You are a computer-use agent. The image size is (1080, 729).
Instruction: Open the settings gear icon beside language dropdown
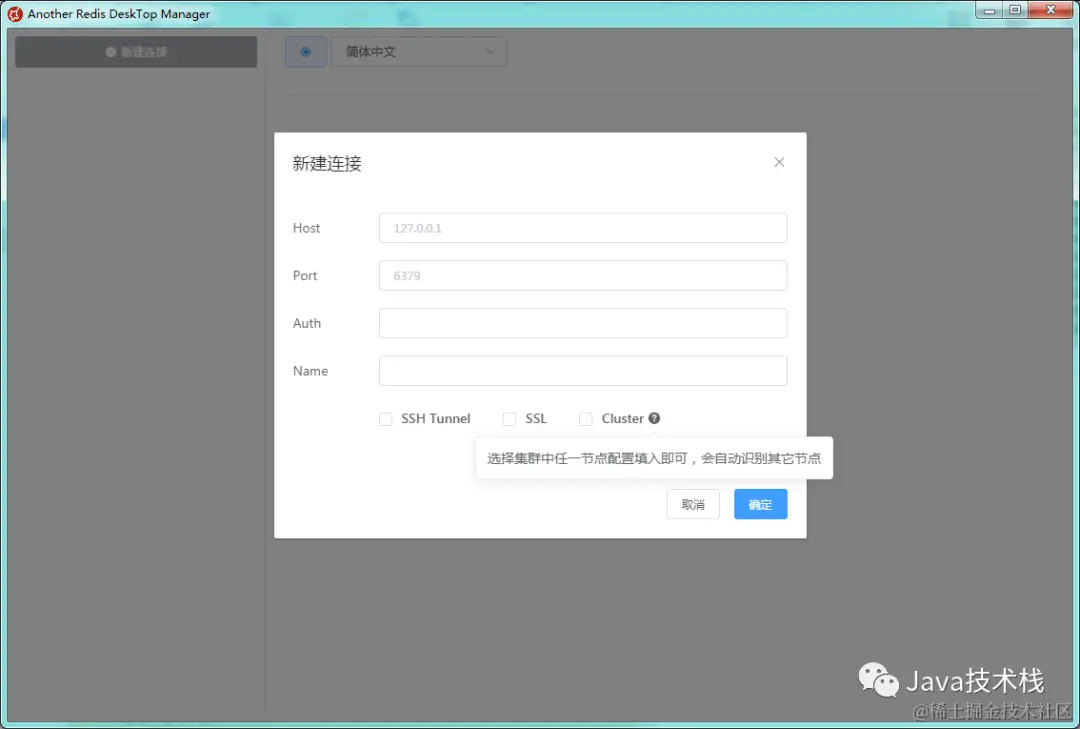[x=305, y=51]
